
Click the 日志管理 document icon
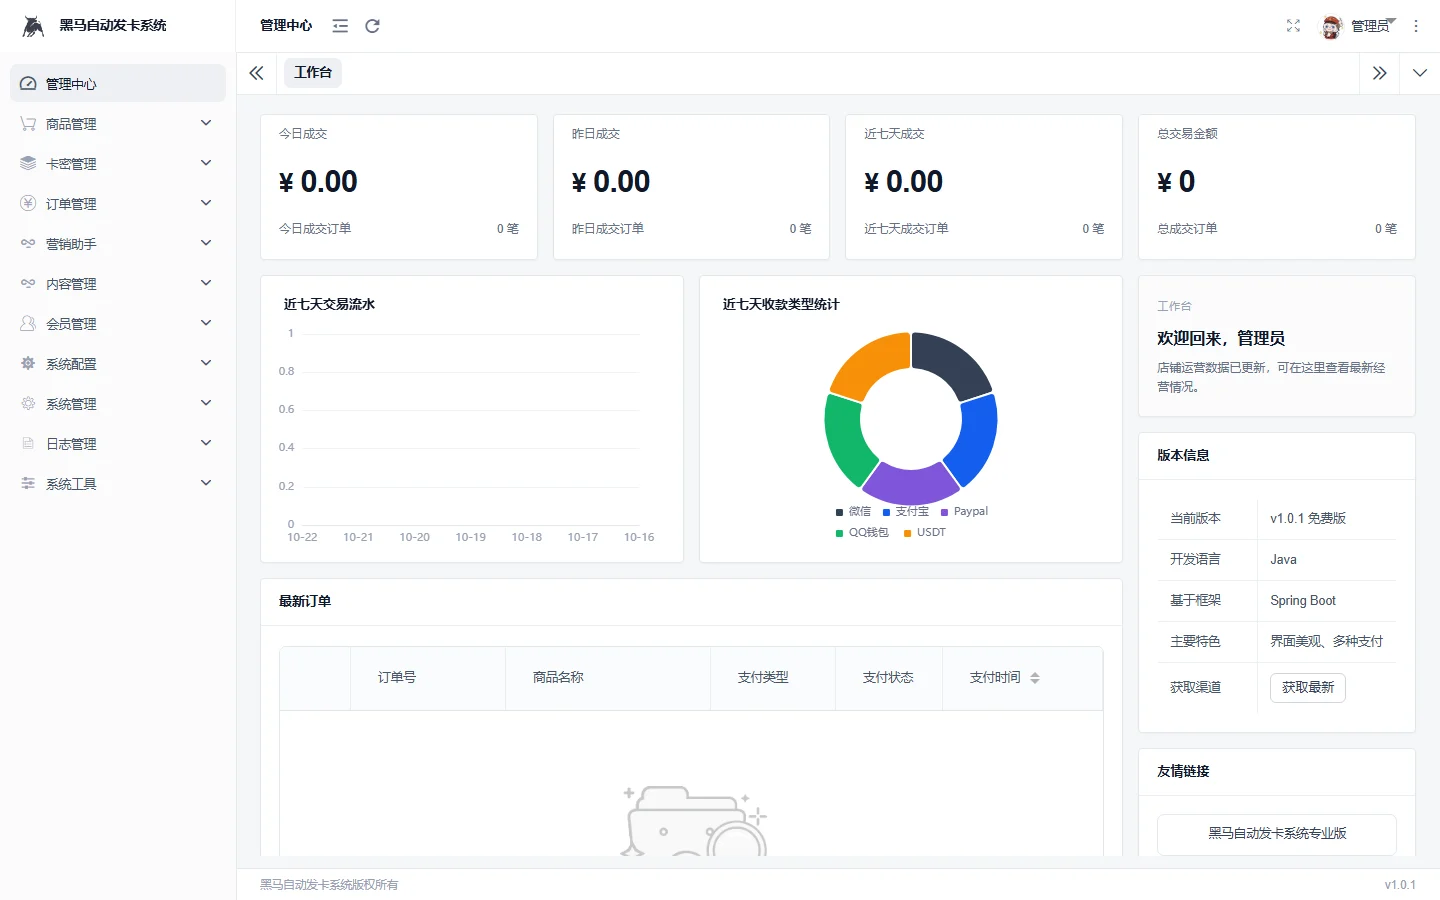(x=28, y=444)
